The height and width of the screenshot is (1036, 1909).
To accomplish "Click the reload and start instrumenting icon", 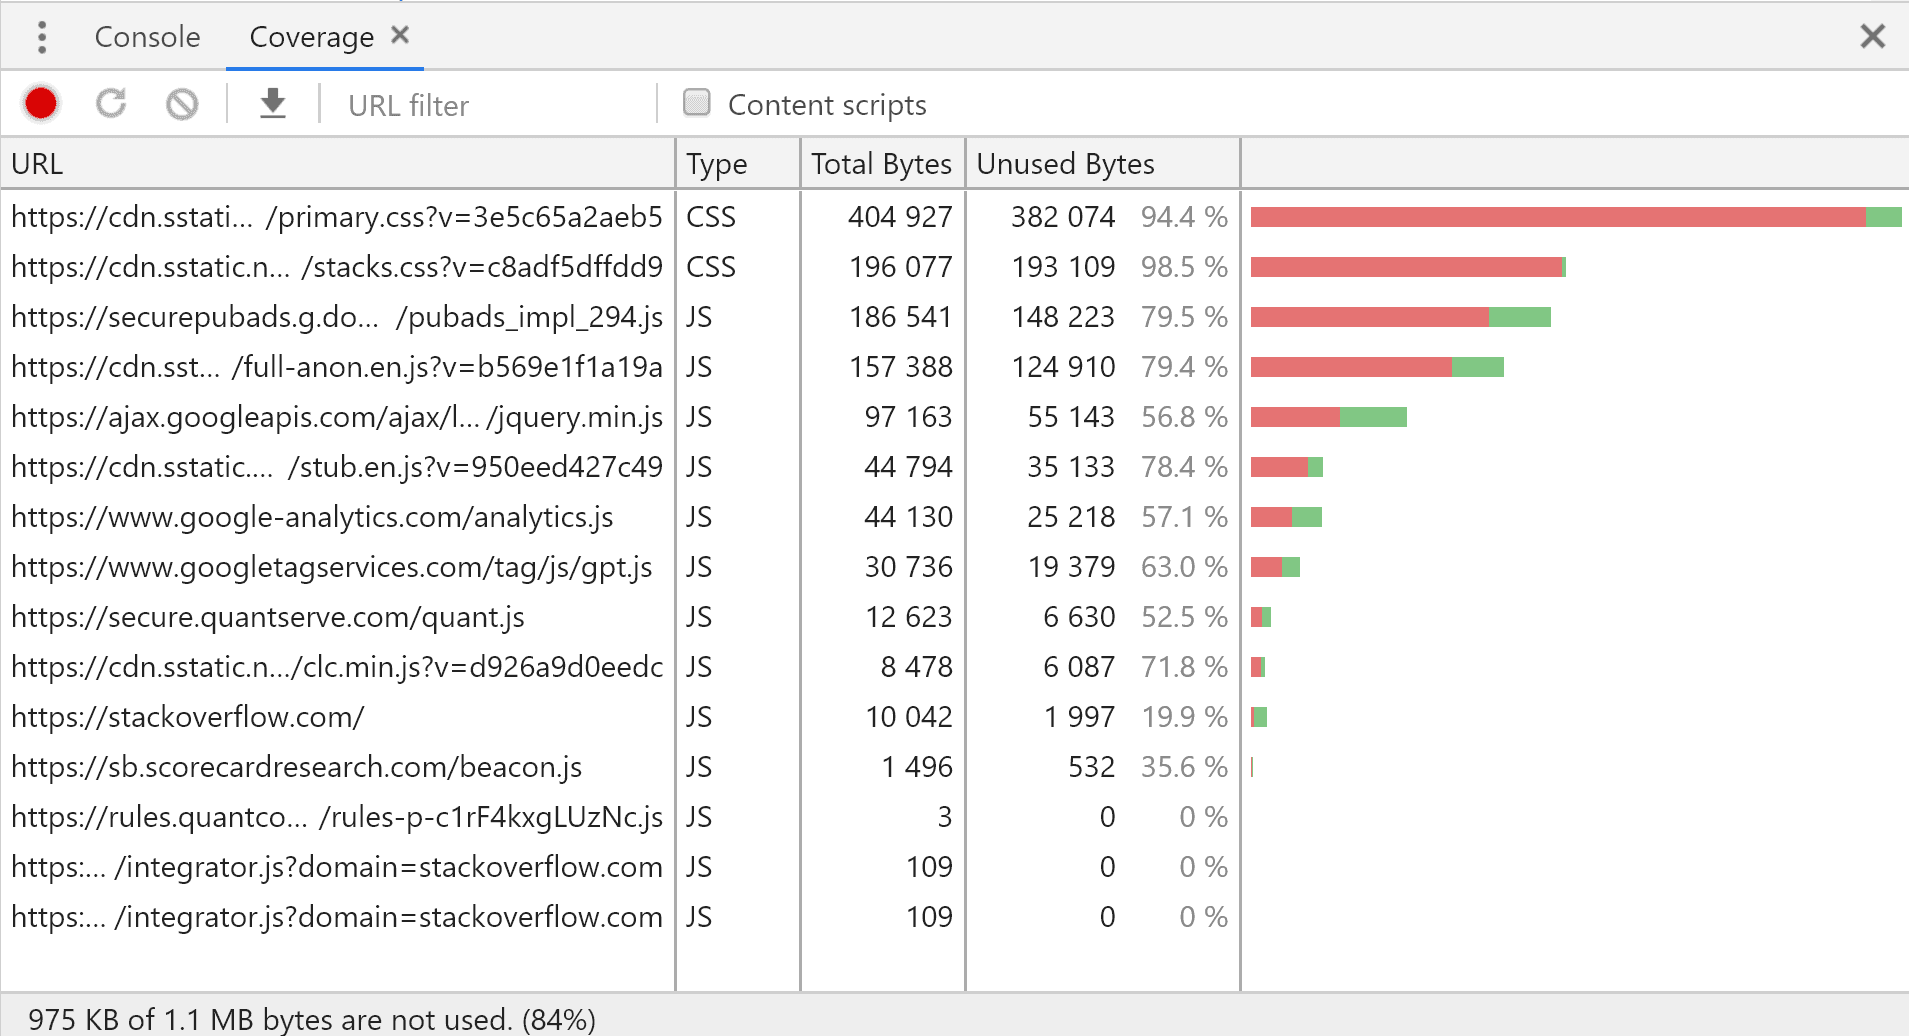I will pos(111,104).
